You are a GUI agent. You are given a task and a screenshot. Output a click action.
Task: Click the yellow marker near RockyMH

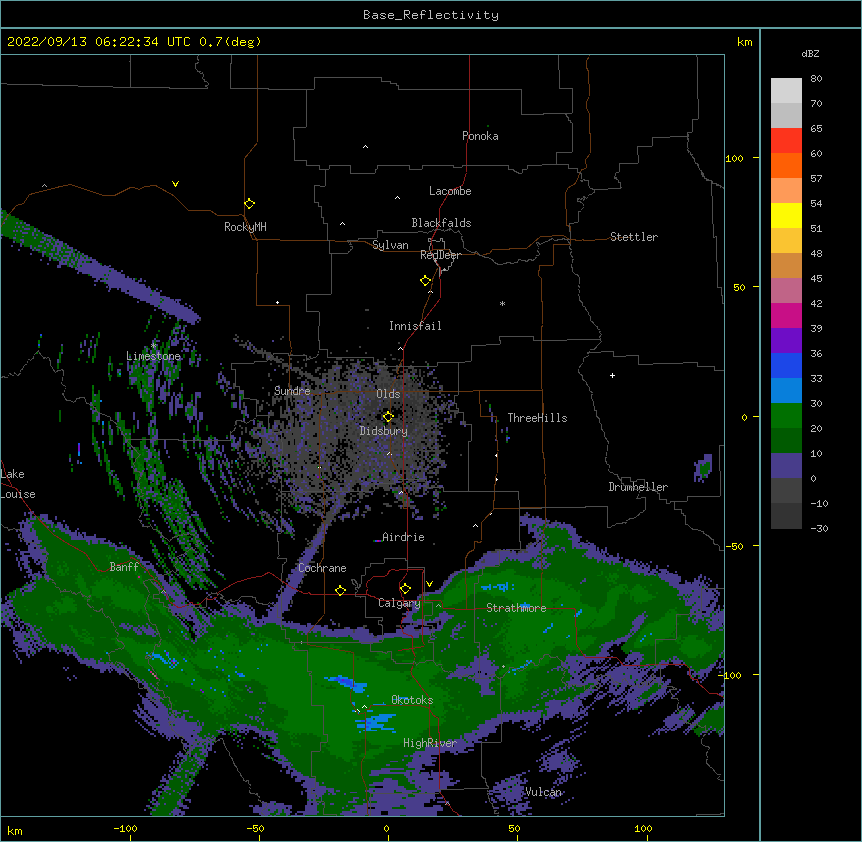tap(249, 204)
